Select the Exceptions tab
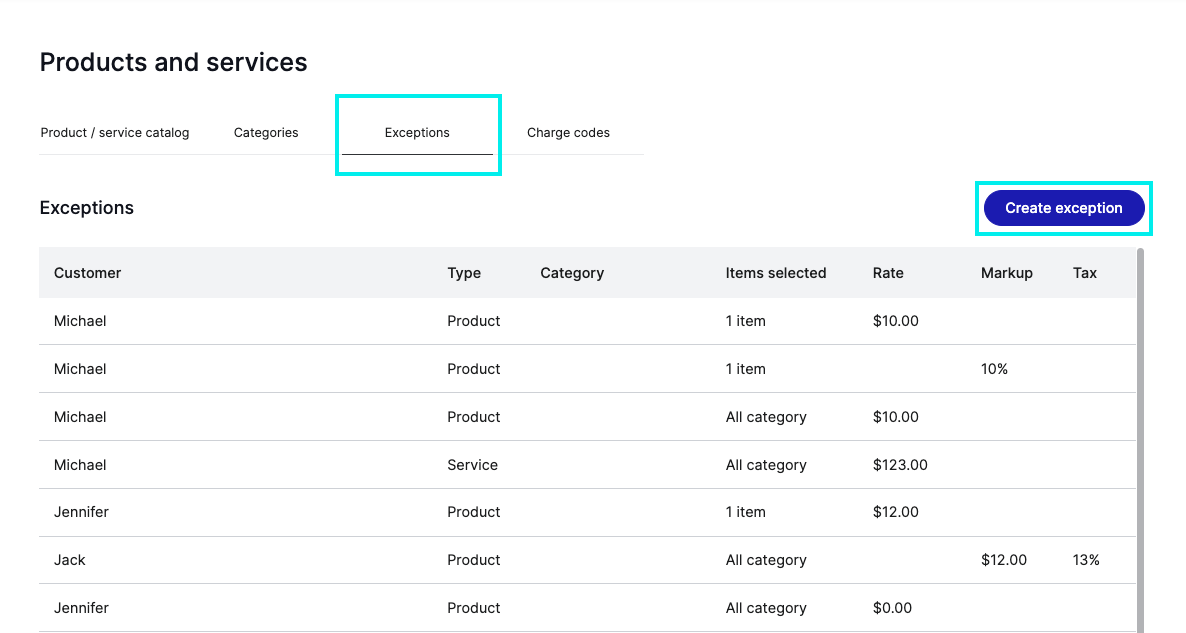This screenshot has height=633, width=1186. tap(417, 132)
